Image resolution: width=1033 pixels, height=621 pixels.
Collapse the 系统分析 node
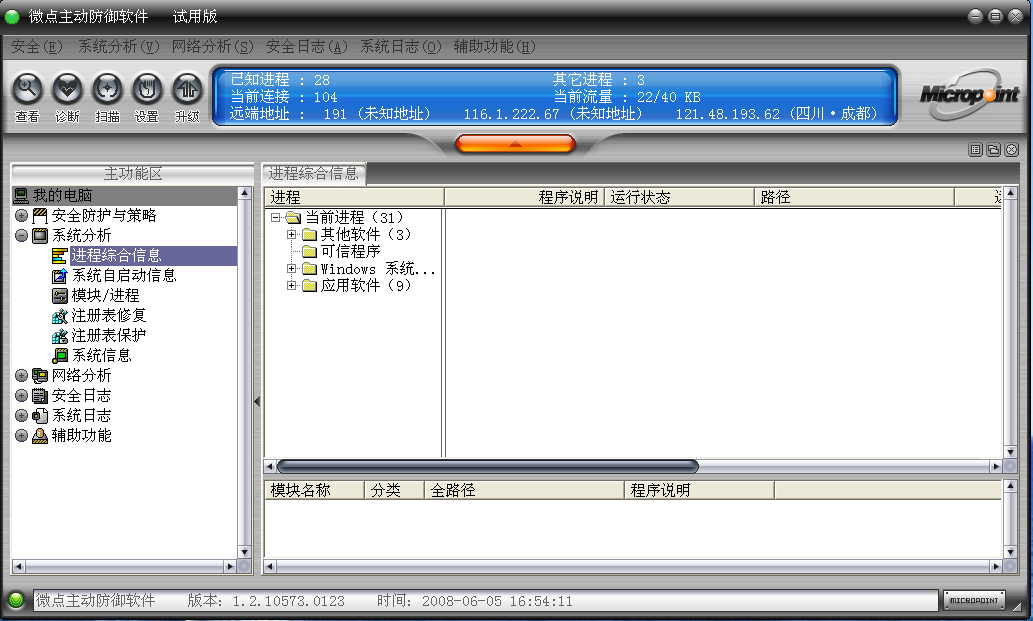pyautogui.click(x=21, y=236)
